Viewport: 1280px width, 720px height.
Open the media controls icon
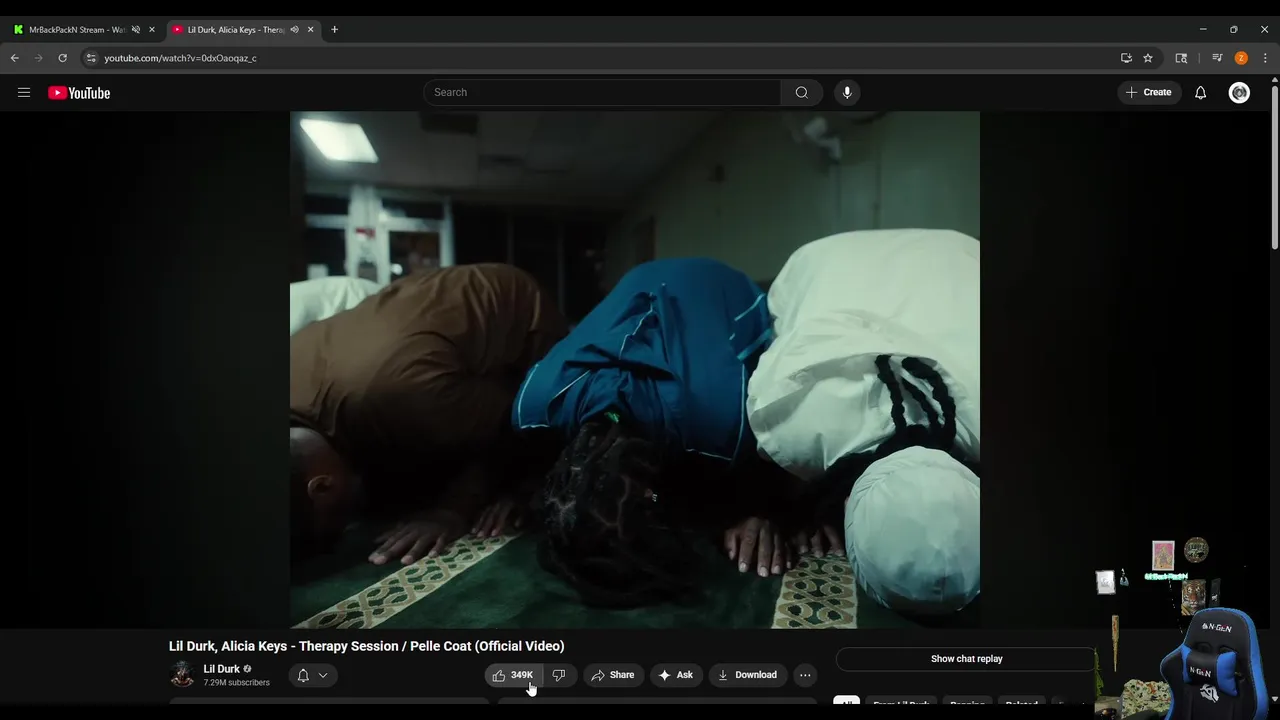click(x=1217, y=58)
